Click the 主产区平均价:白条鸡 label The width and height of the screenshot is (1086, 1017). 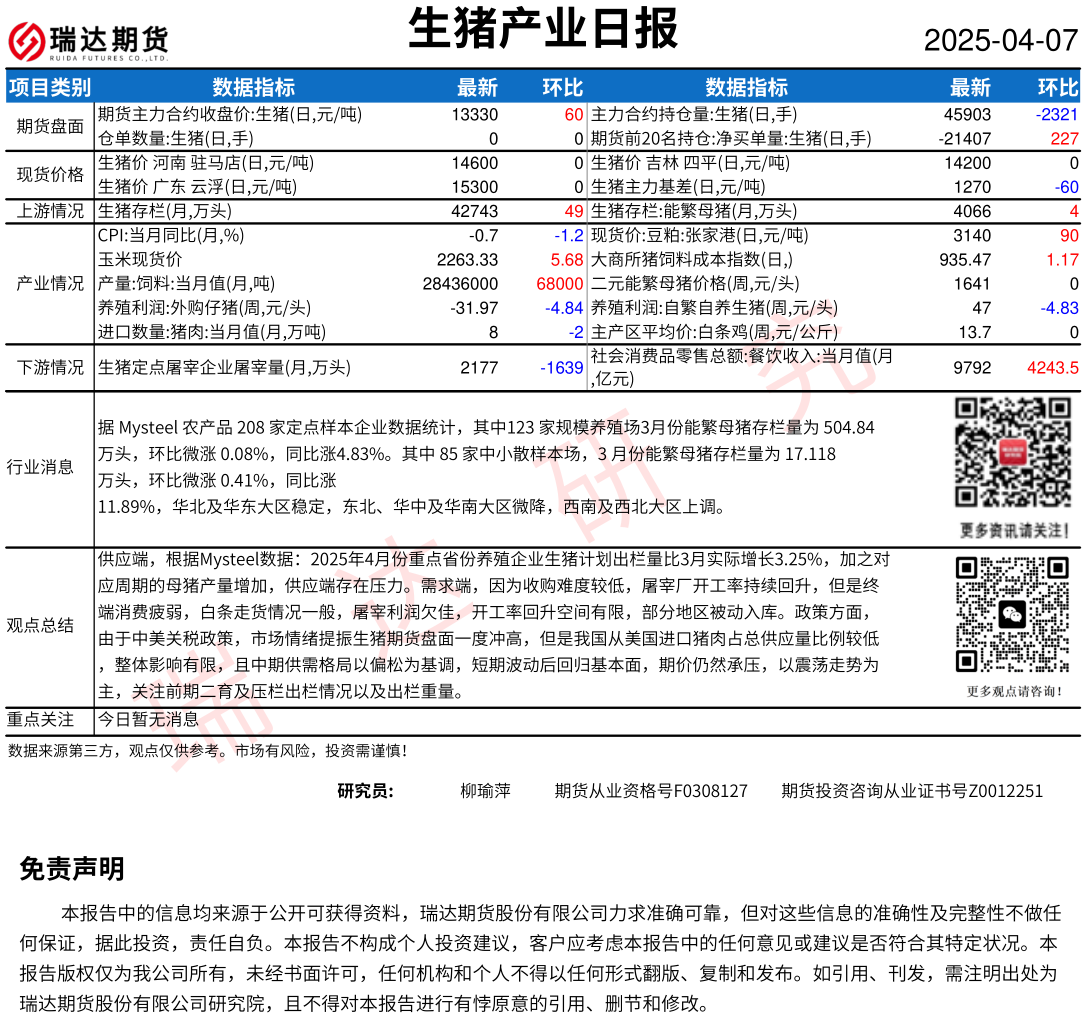[715, 333]
